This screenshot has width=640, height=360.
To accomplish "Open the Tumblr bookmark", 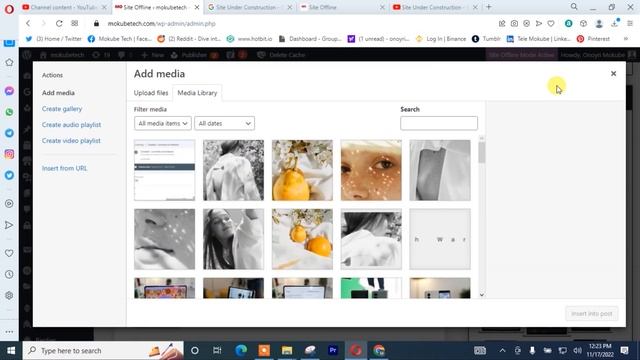I will coord(486,39).
